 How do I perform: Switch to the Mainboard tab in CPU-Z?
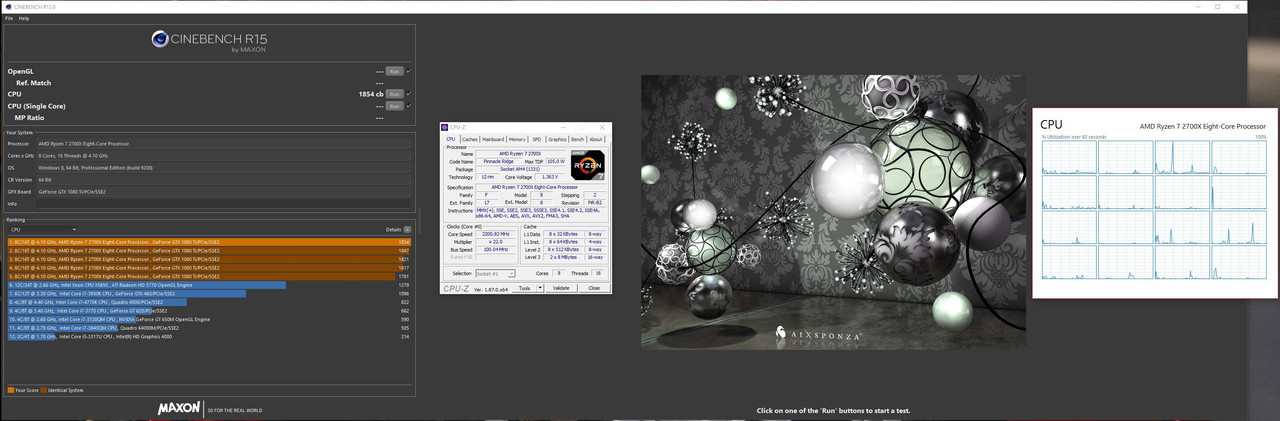493,139
